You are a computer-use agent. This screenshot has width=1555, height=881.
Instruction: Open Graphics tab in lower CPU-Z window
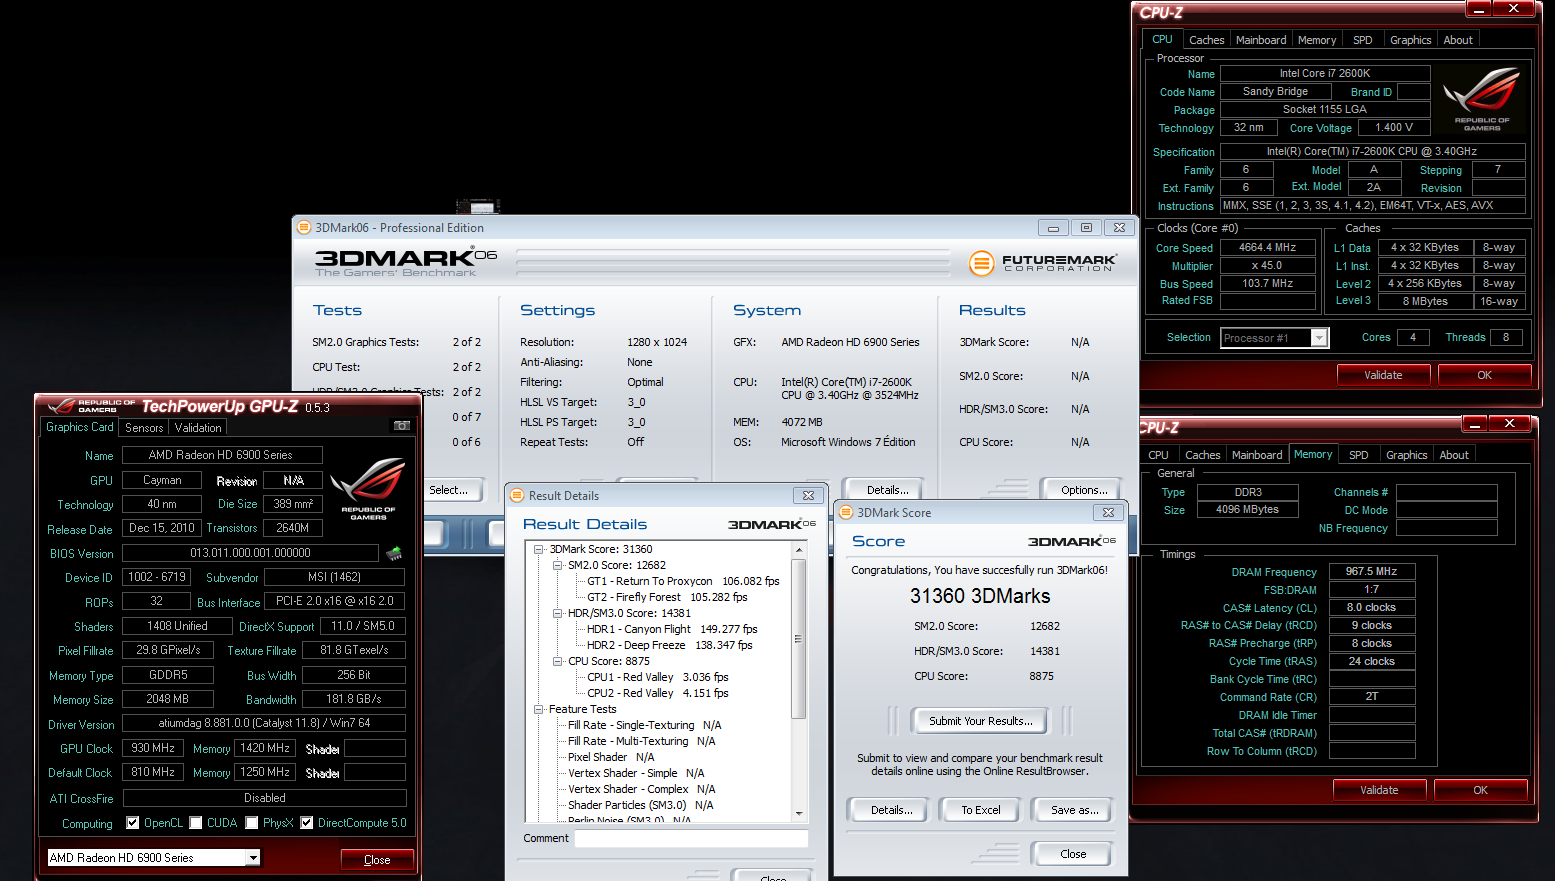(1406, 455)
